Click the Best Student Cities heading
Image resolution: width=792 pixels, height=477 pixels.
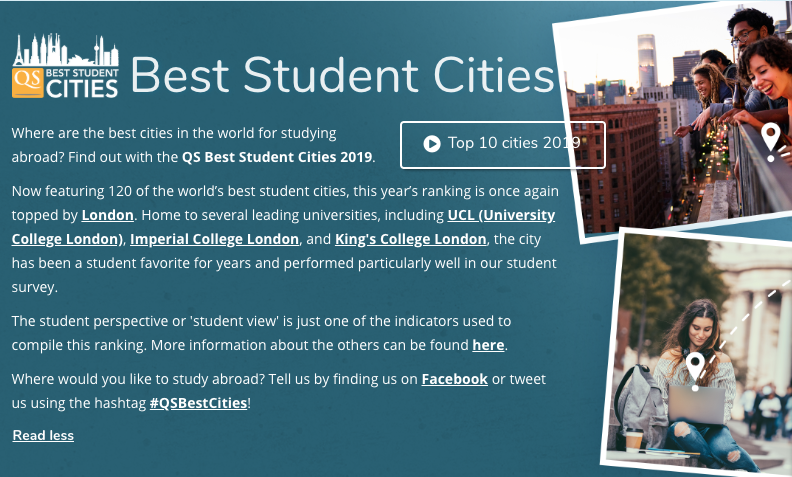click(342, 76)
